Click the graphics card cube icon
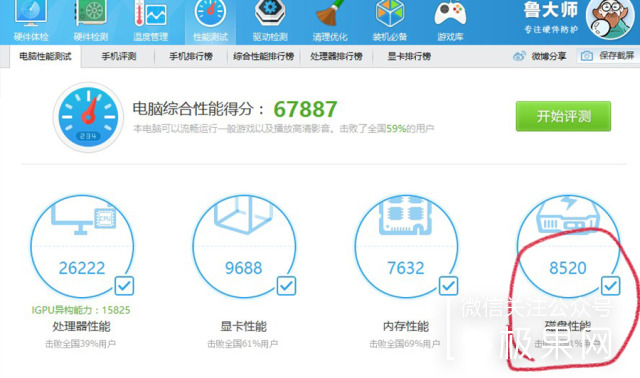Viewport: 640px width, 378px height. [244, 215]
